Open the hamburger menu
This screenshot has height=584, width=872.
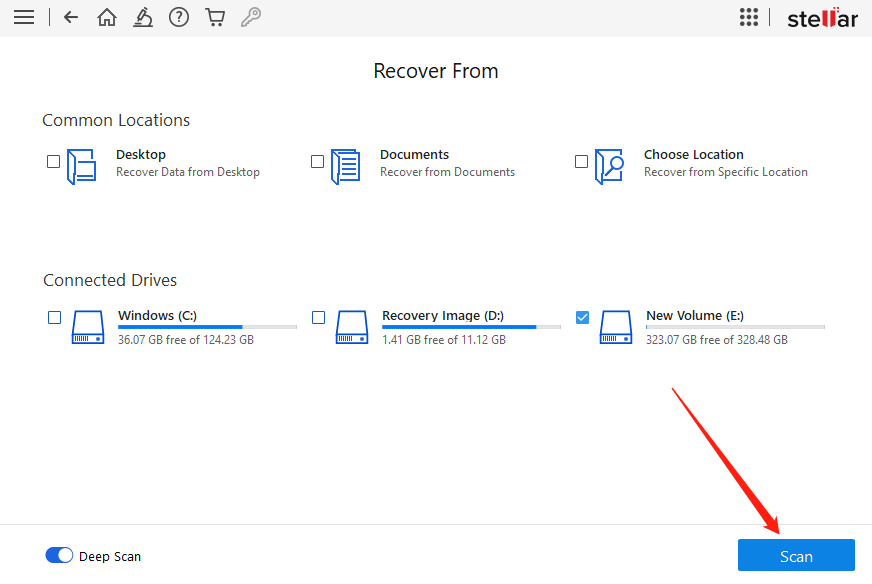pyautogui.click(x=23, y=17)
